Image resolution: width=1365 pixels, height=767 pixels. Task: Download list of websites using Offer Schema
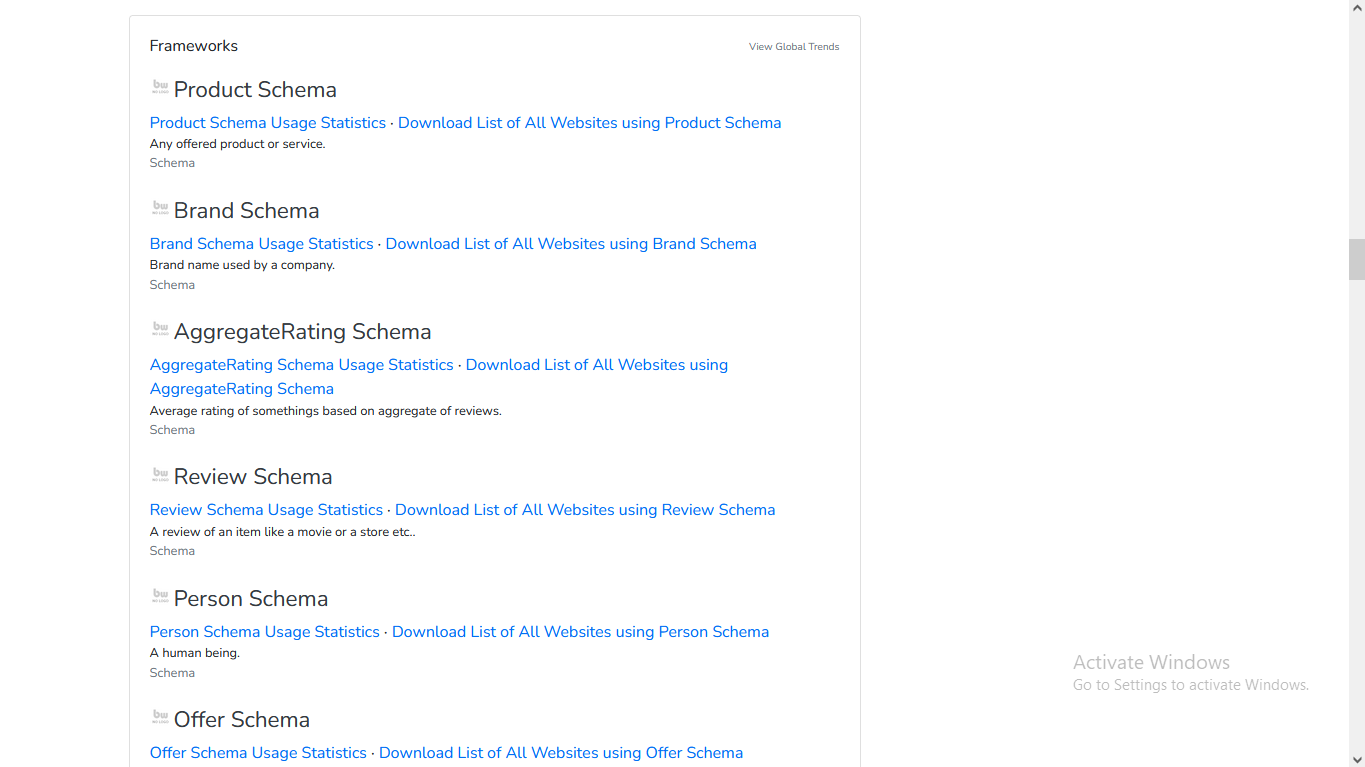tap(561, 753)
